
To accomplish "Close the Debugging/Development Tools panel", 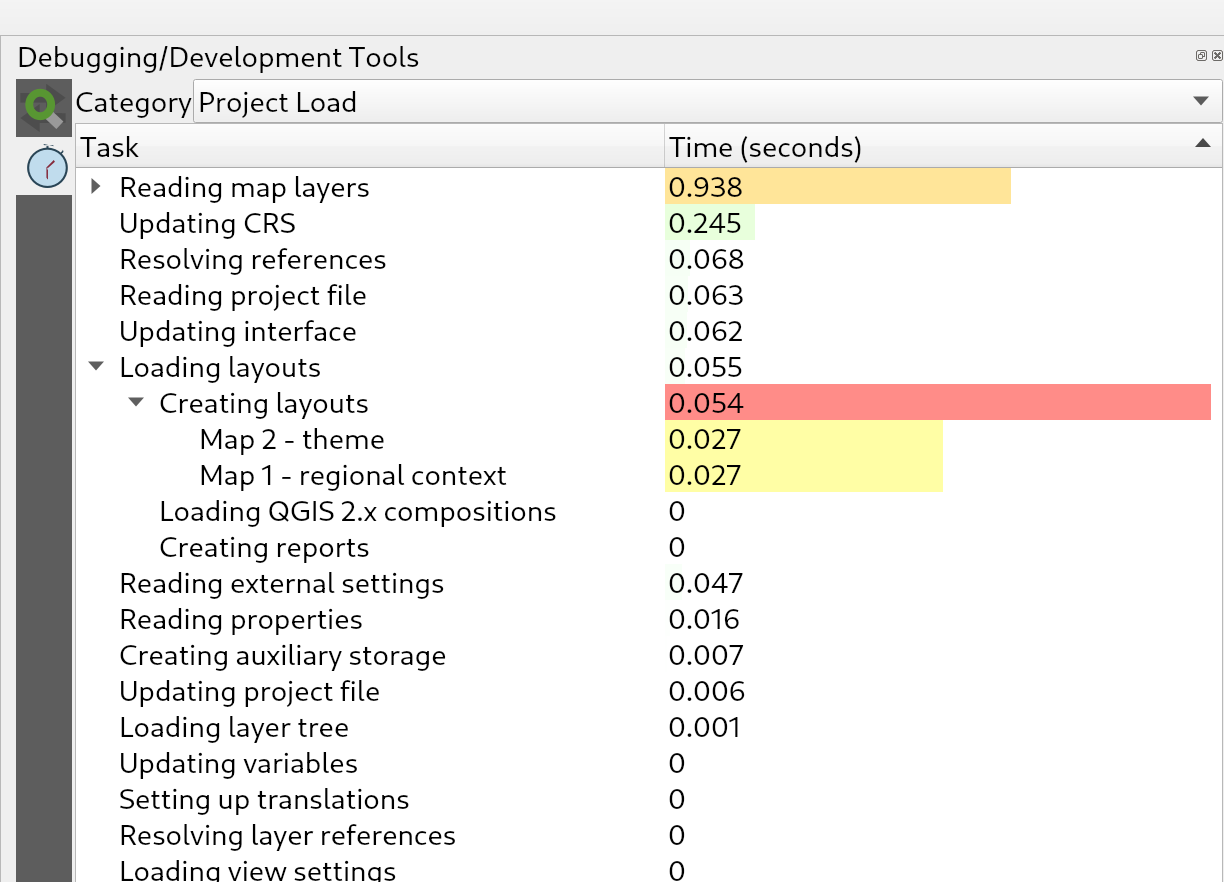I will pos(1216,56).
